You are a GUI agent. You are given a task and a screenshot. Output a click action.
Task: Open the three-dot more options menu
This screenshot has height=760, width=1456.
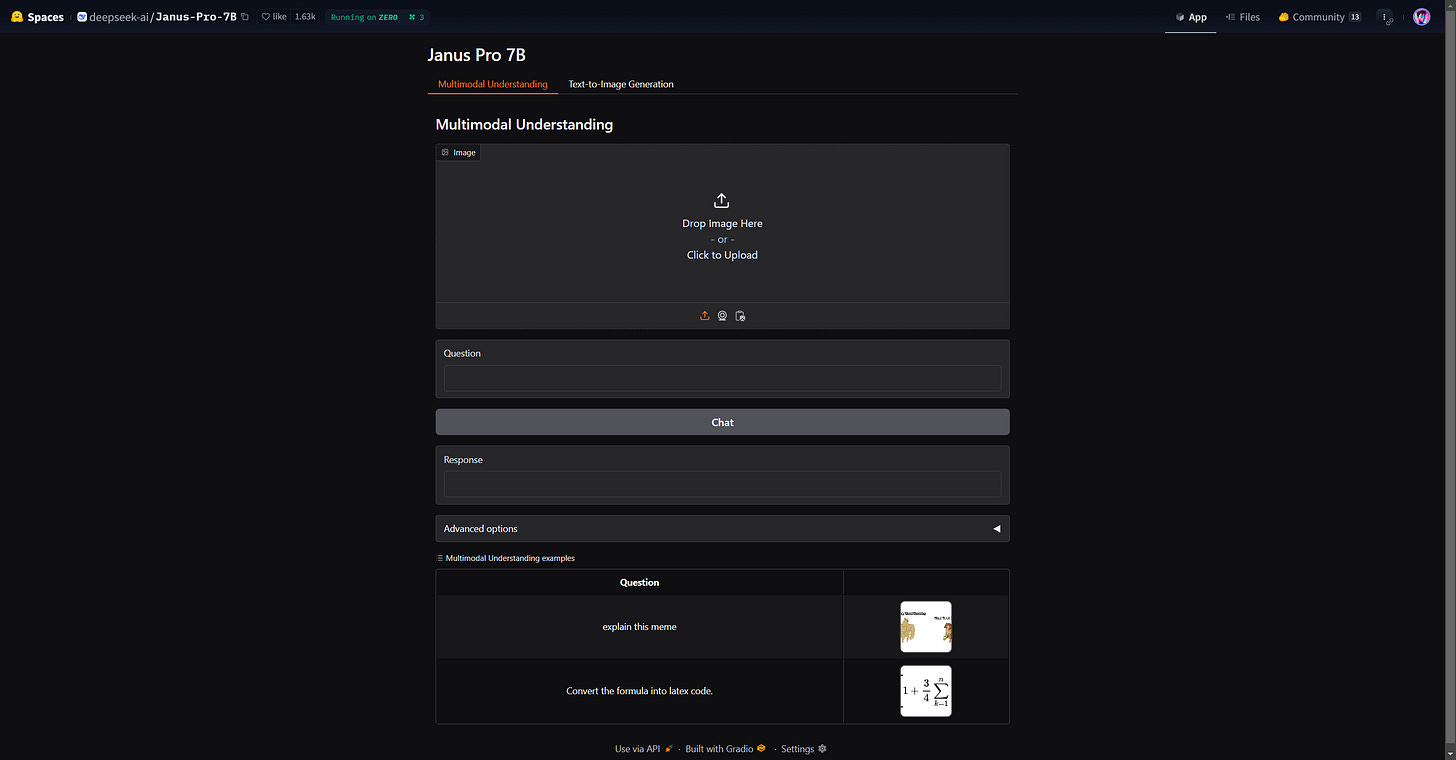(1385, 17)
